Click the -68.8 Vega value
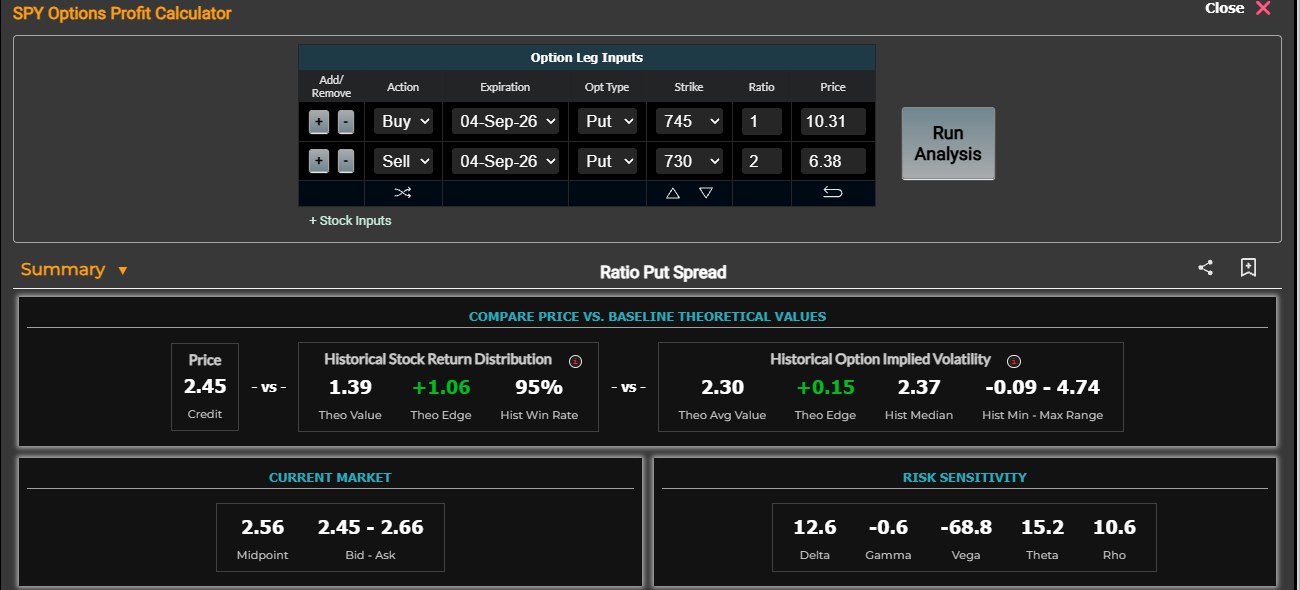This screenshot has height=590, width=1300. tap(966, 527)
